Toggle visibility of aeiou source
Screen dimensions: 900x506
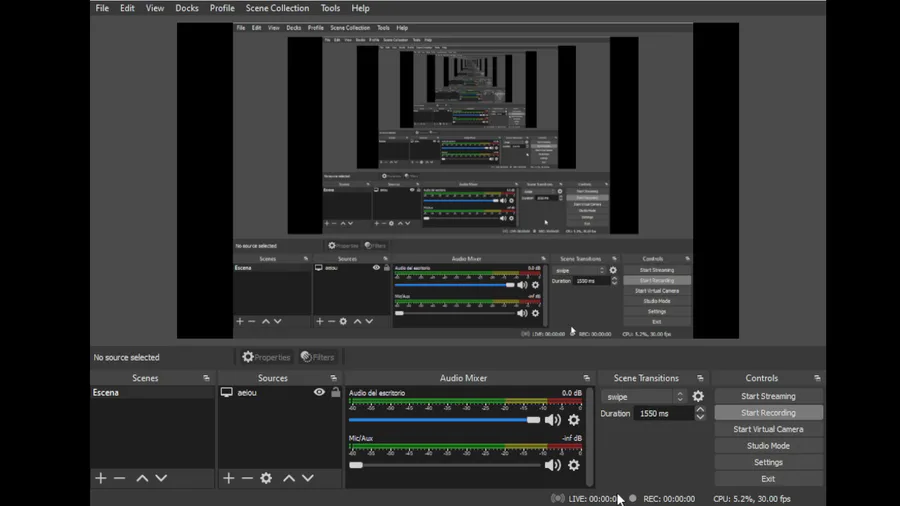[x=319, y=392]
